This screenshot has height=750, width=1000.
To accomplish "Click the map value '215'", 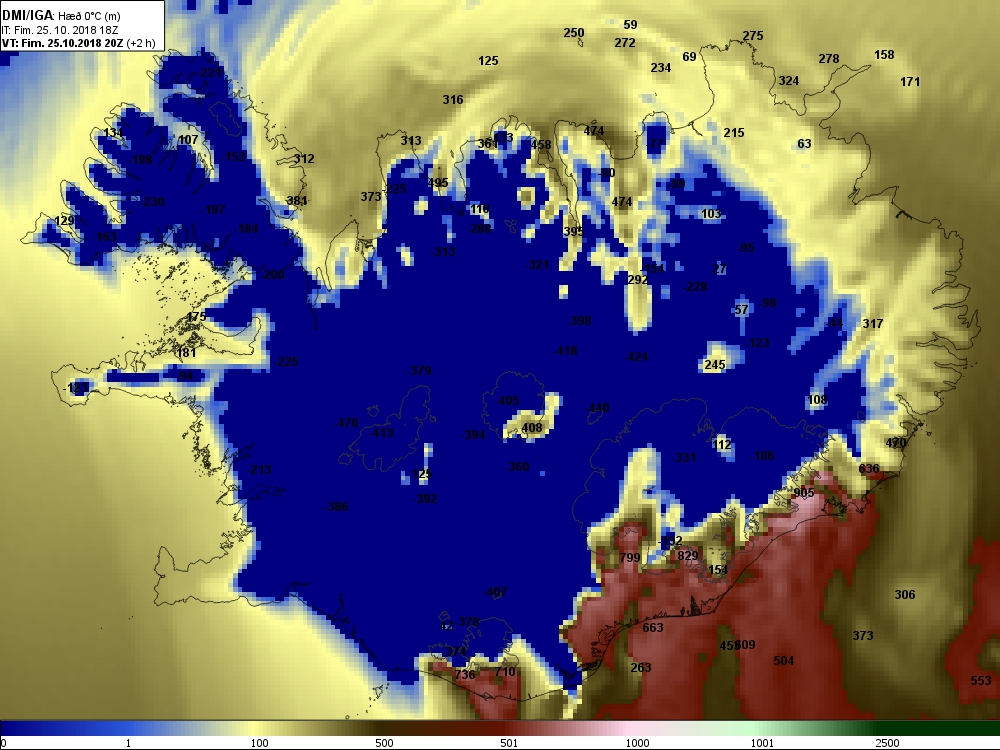I will tap(733, 133).
